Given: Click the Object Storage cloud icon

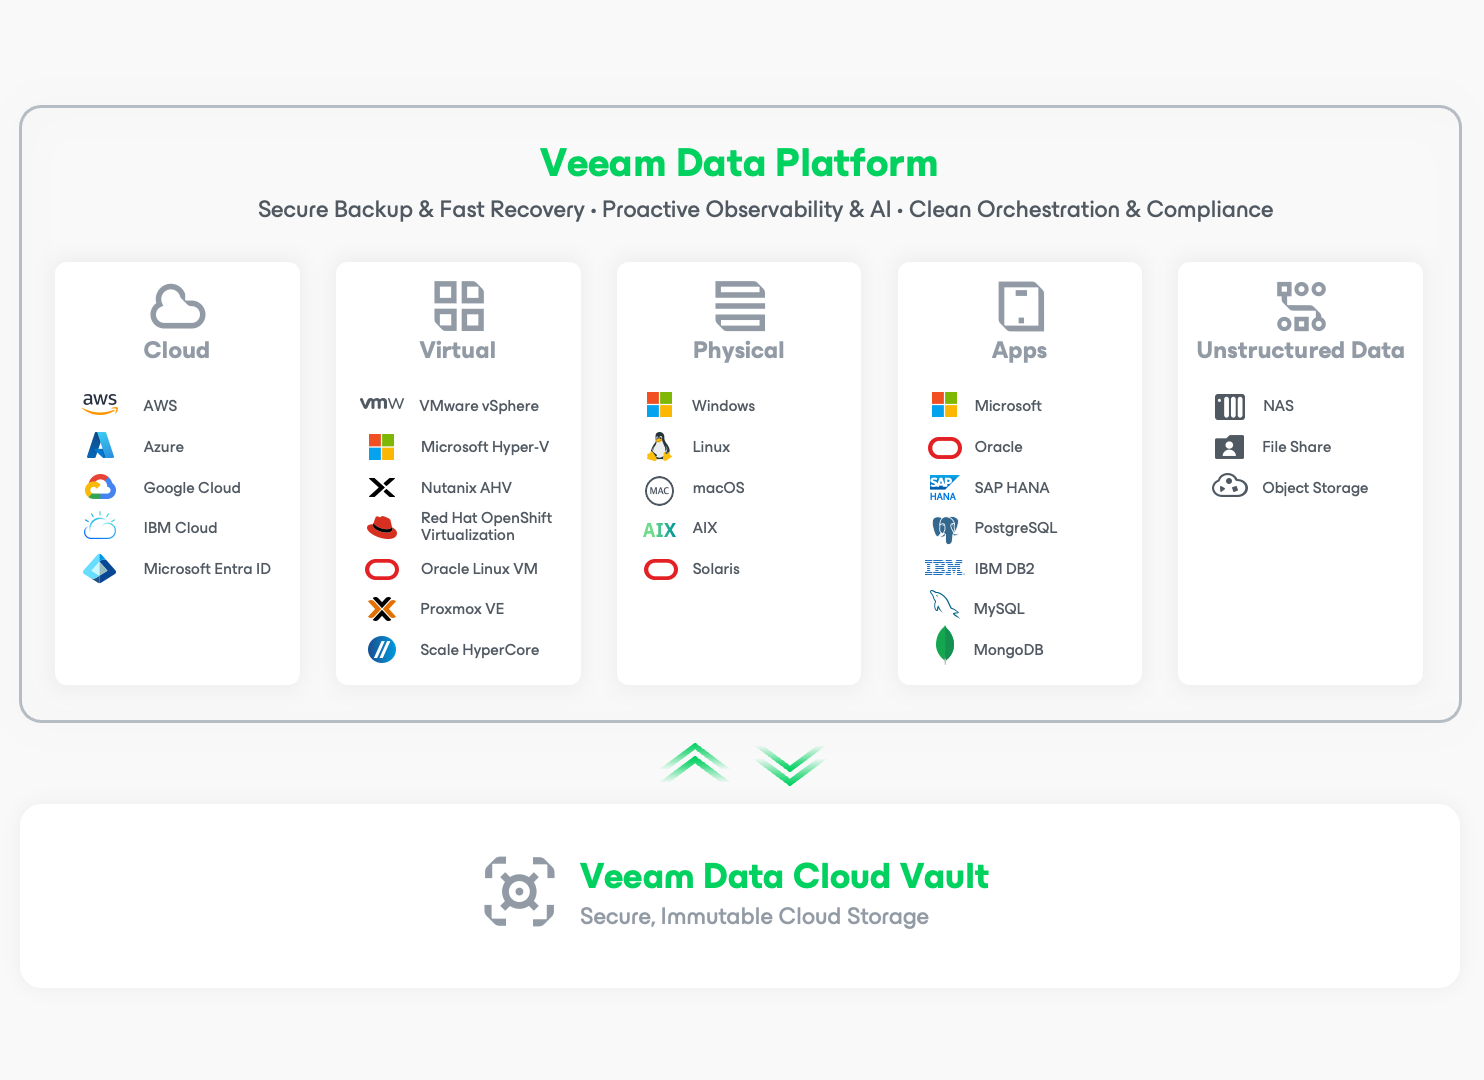Looking at the screenshot, I should (x=1229, y=487).
